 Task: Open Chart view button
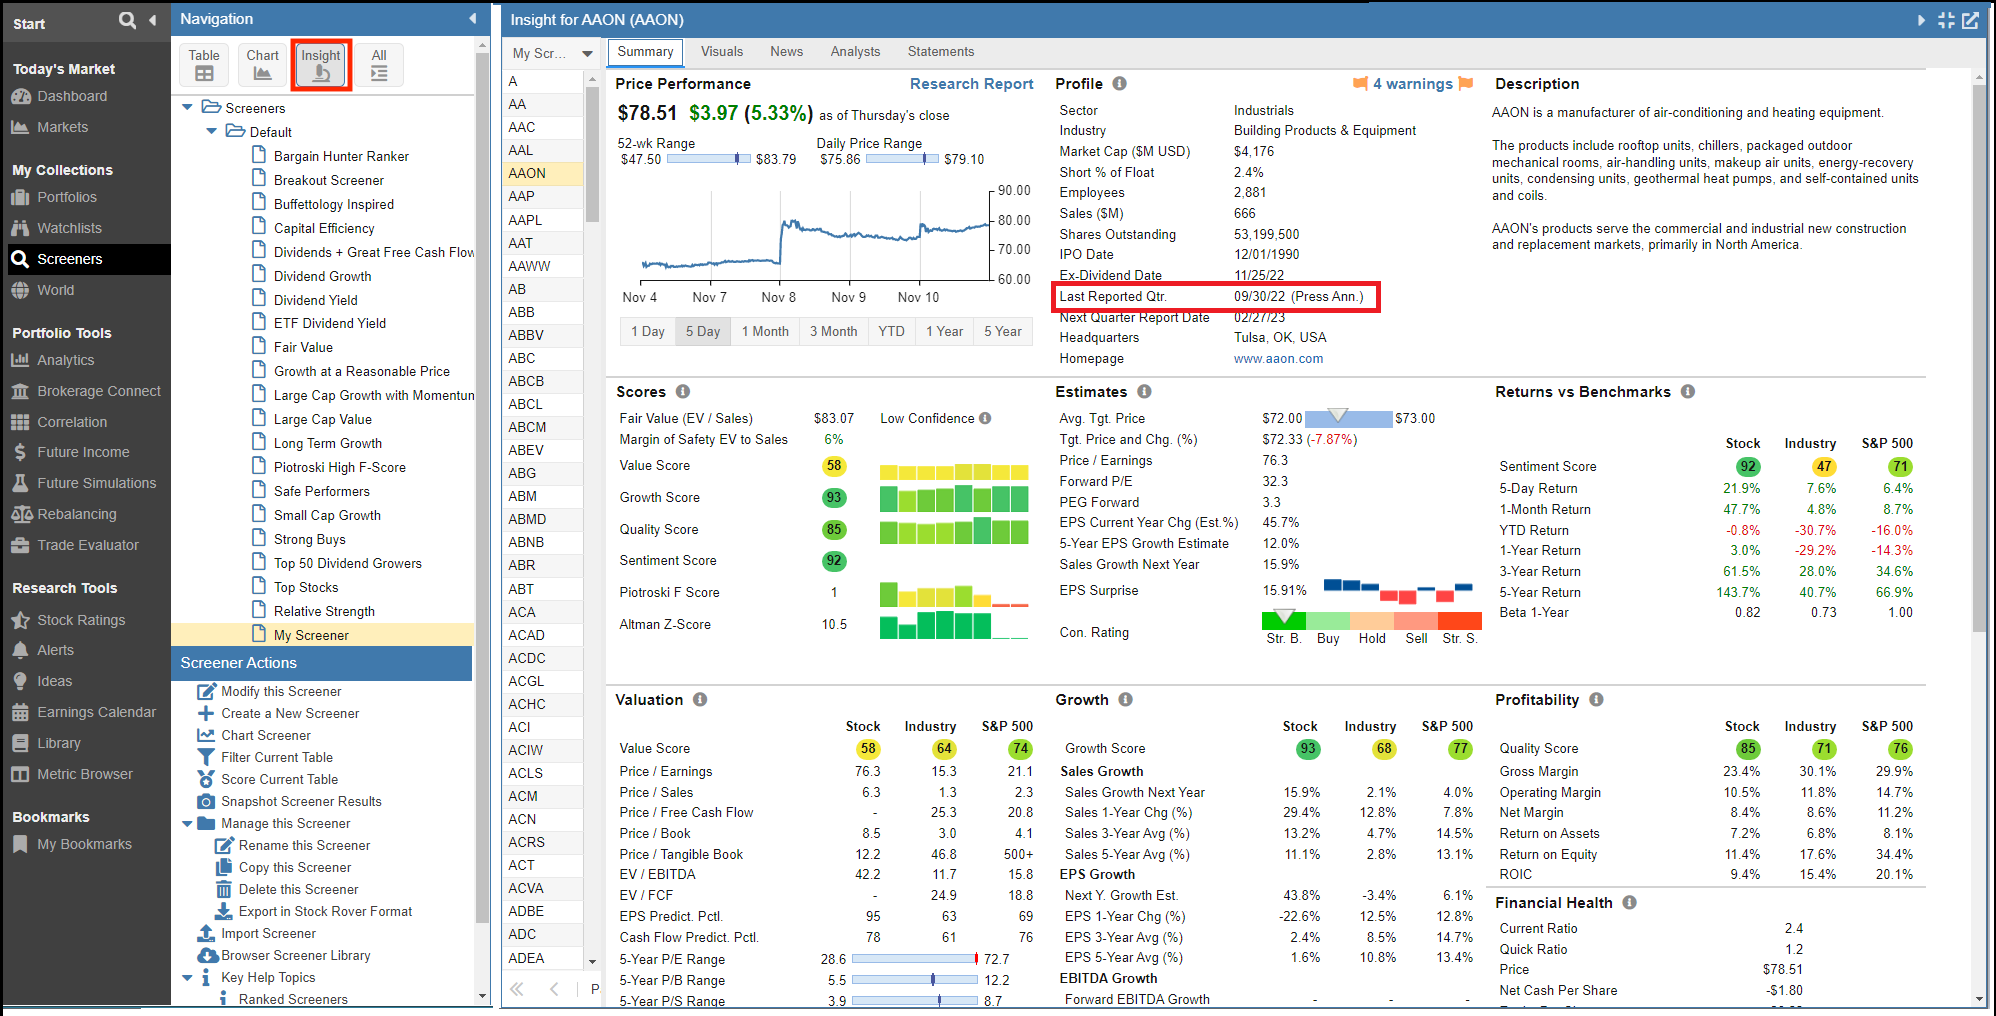(x=262, y=64)
